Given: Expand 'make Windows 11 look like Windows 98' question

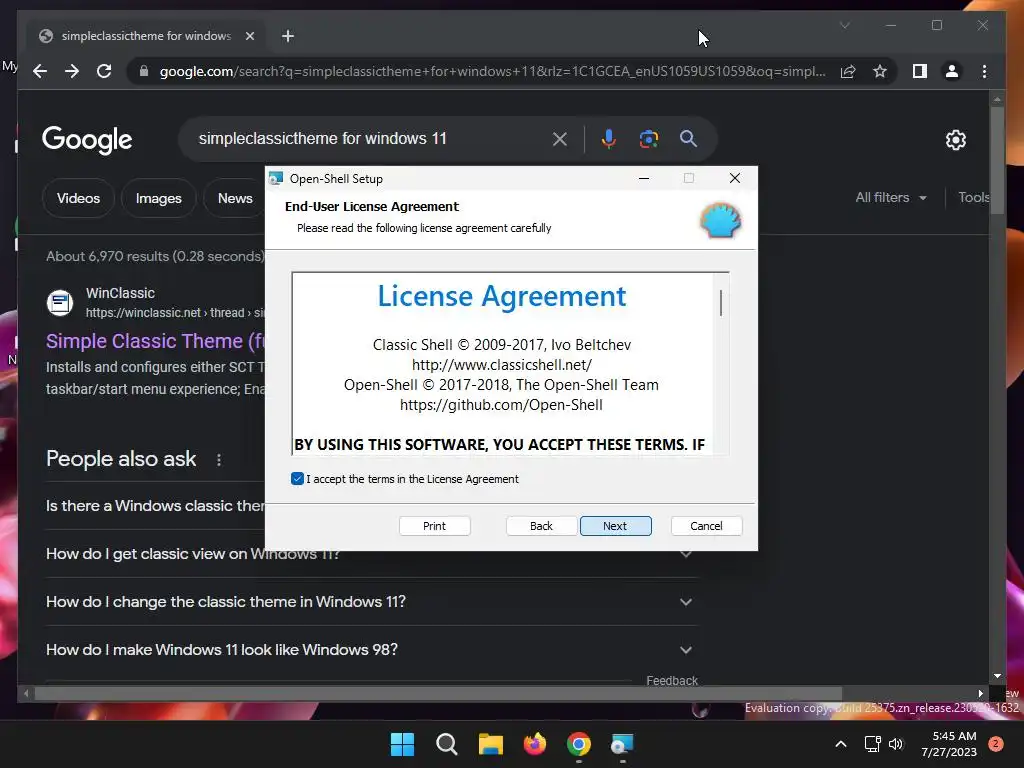Looking at the screenshot, I should pos(372,650).
